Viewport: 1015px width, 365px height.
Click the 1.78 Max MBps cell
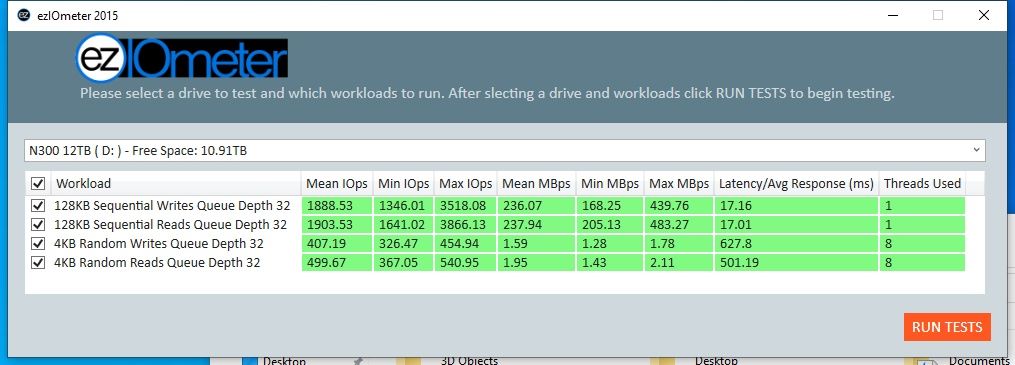tap(679, 244)
